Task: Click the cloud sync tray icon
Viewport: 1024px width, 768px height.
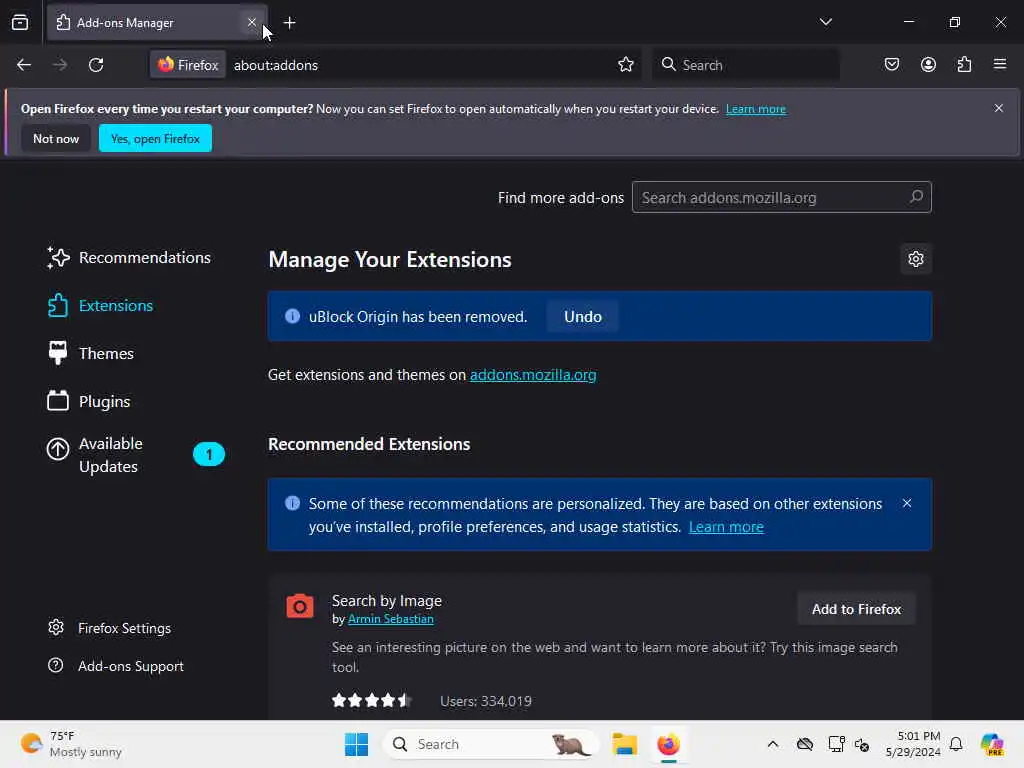Action: (805, 744)
